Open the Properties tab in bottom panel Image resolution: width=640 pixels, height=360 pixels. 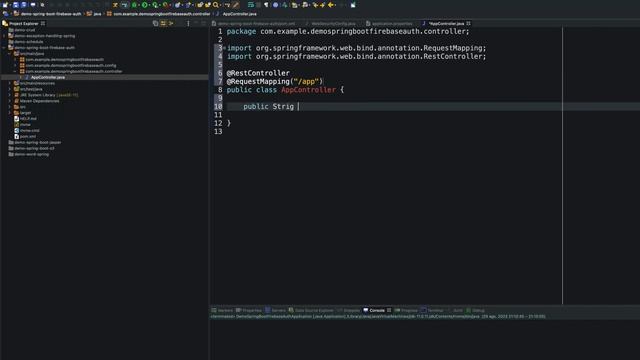(x=249, y=311)
